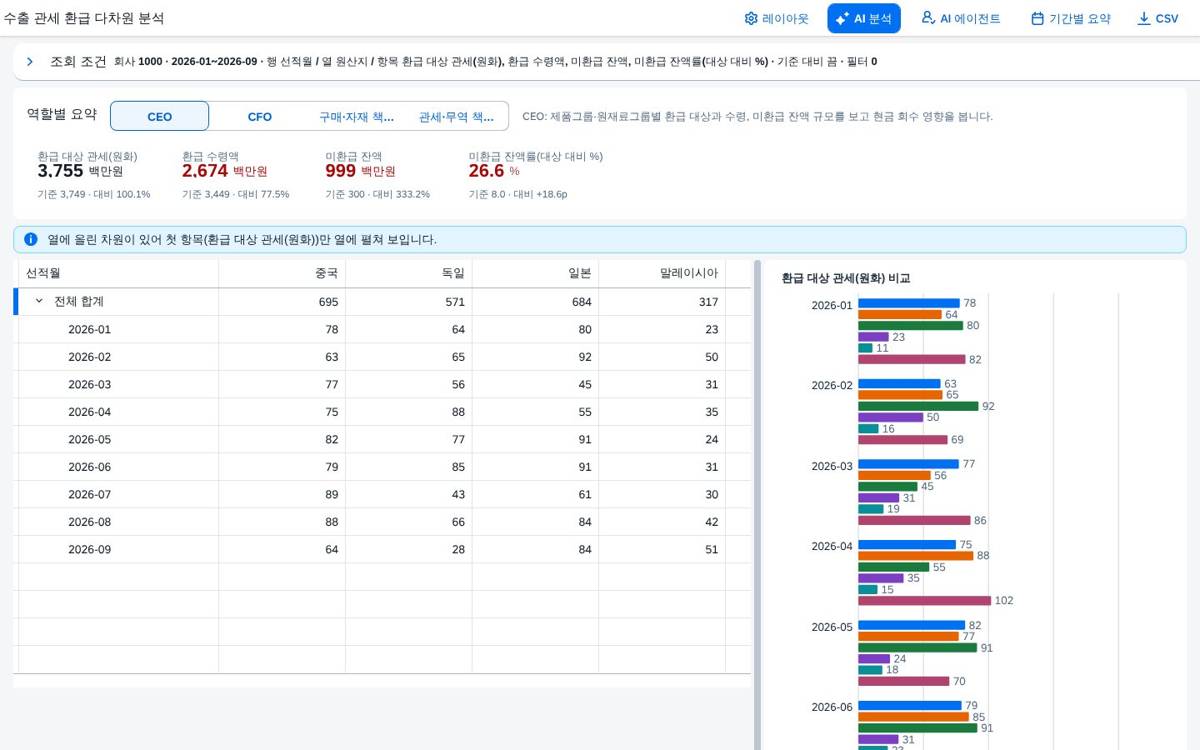Select the 2026-07 table row label

tap(89, 494)
